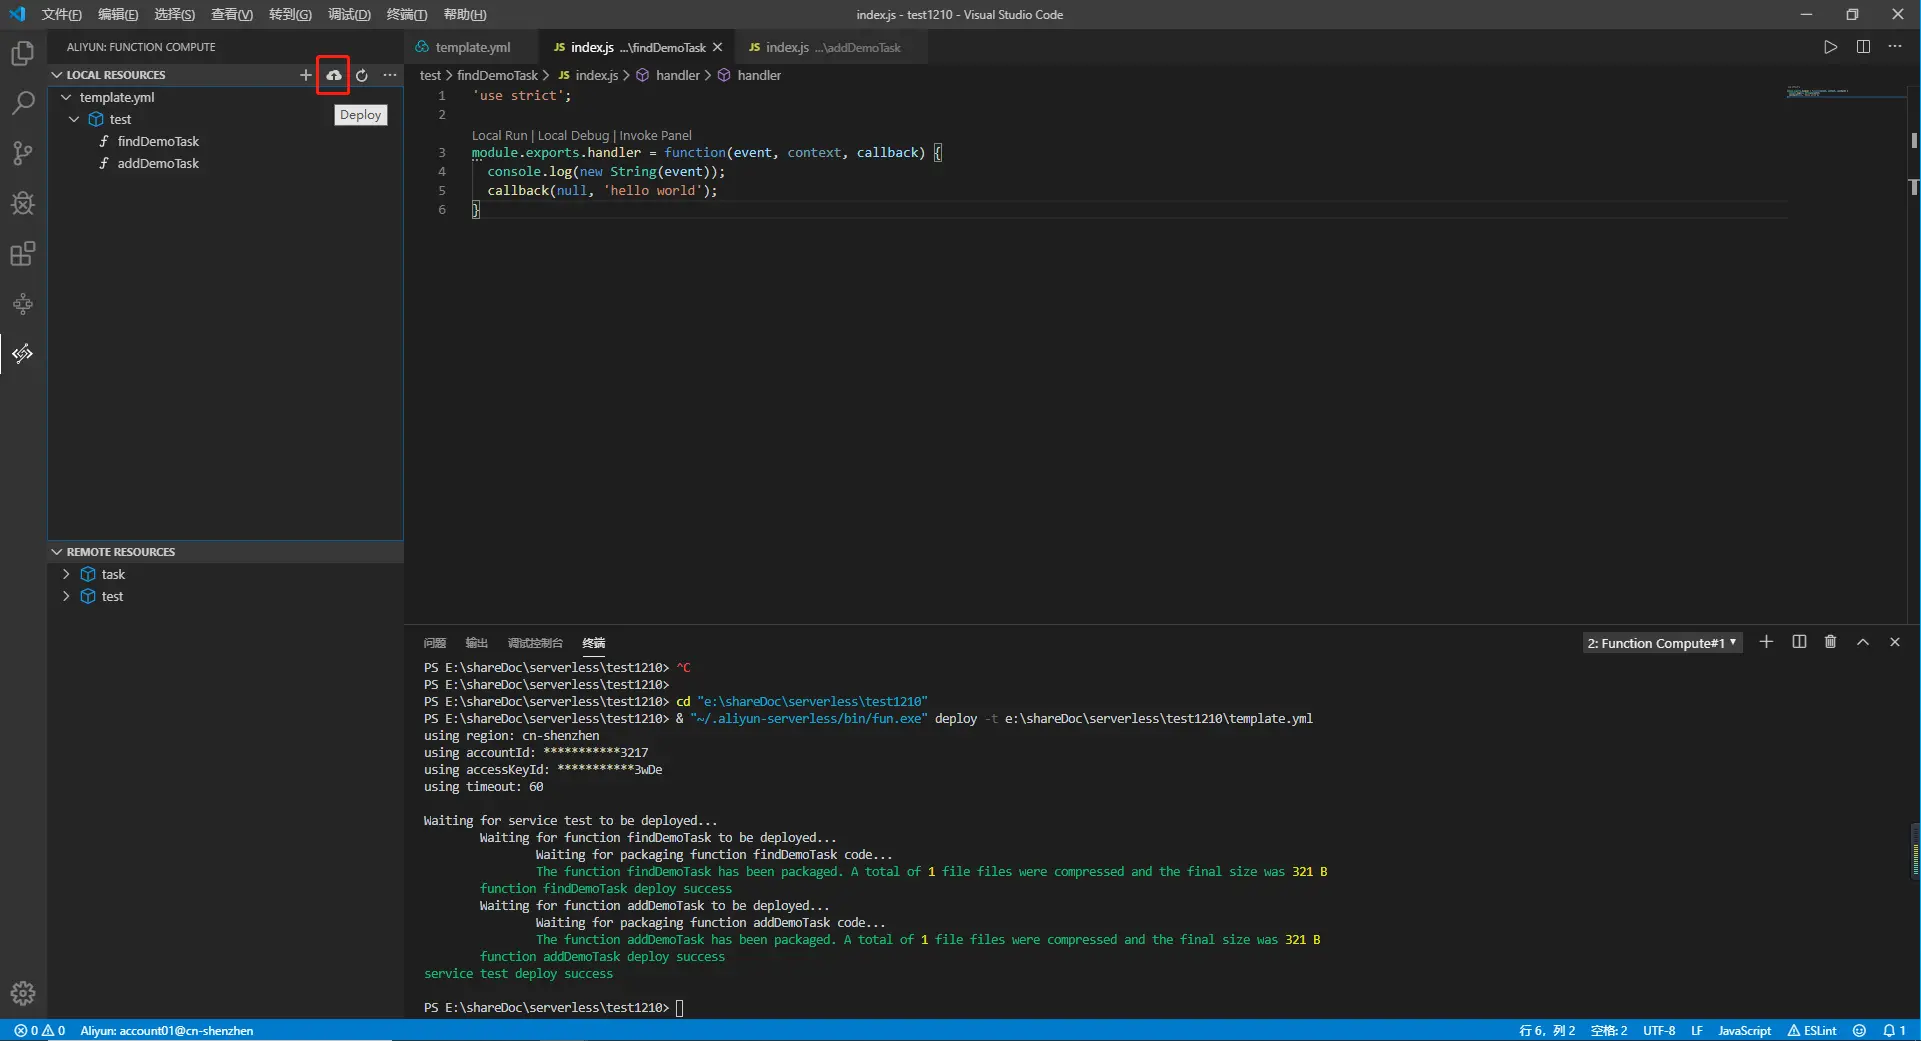Click Invoke Panel code lens link
Image resolution: width=1921 pixels, height=1041 pixels.
click(655, 135)
